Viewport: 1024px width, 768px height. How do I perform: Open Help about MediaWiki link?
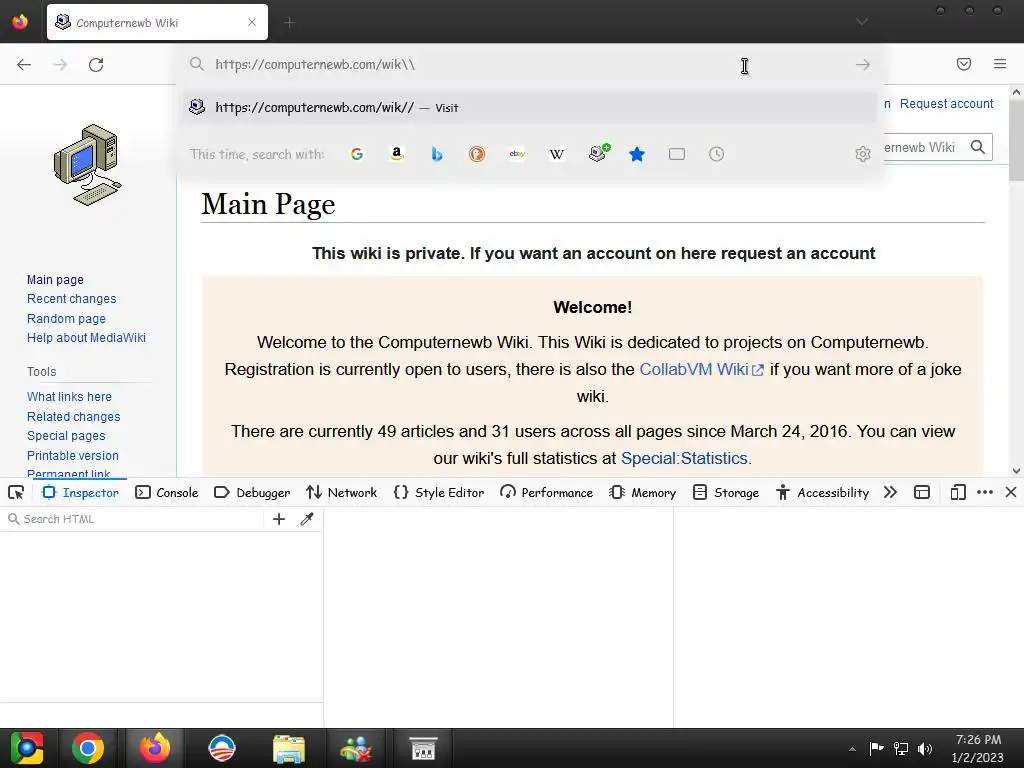tap(86, 338)
